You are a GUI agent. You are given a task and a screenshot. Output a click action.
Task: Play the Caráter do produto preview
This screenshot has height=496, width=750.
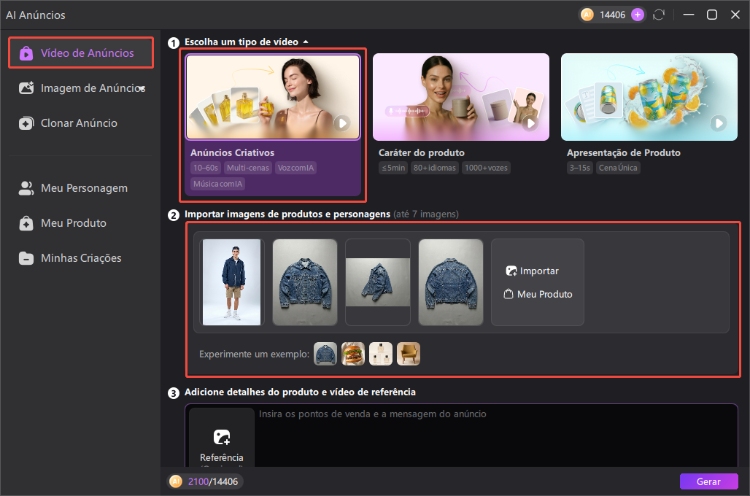[x=530, y=123]
